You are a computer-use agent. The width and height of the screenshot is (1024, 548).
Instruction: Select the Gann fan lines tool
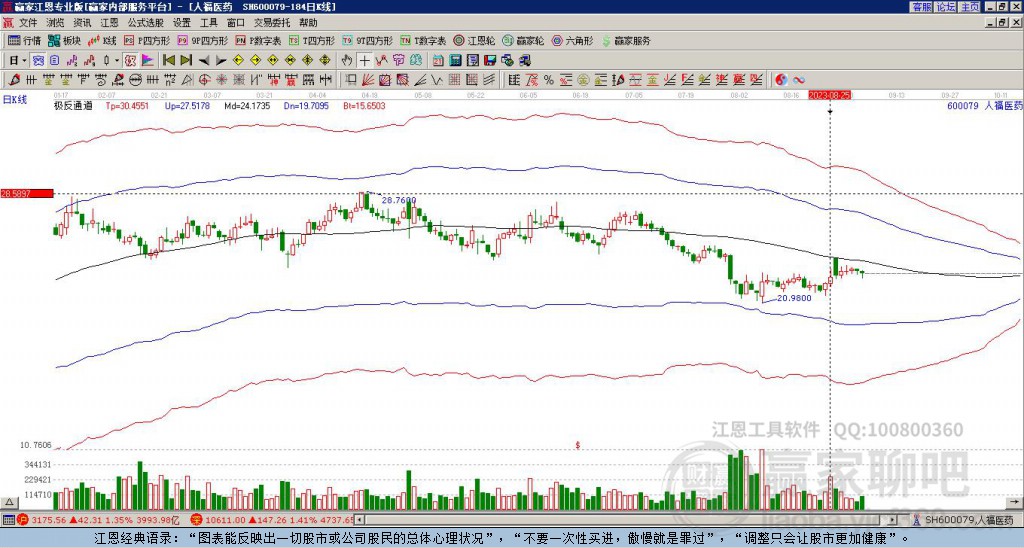coord(367,80)
